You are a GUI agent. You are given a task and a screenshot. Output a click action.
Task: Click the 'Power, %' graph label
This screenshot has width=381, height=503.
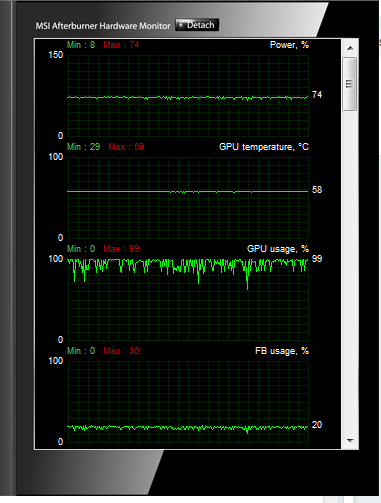coord(289,45)
